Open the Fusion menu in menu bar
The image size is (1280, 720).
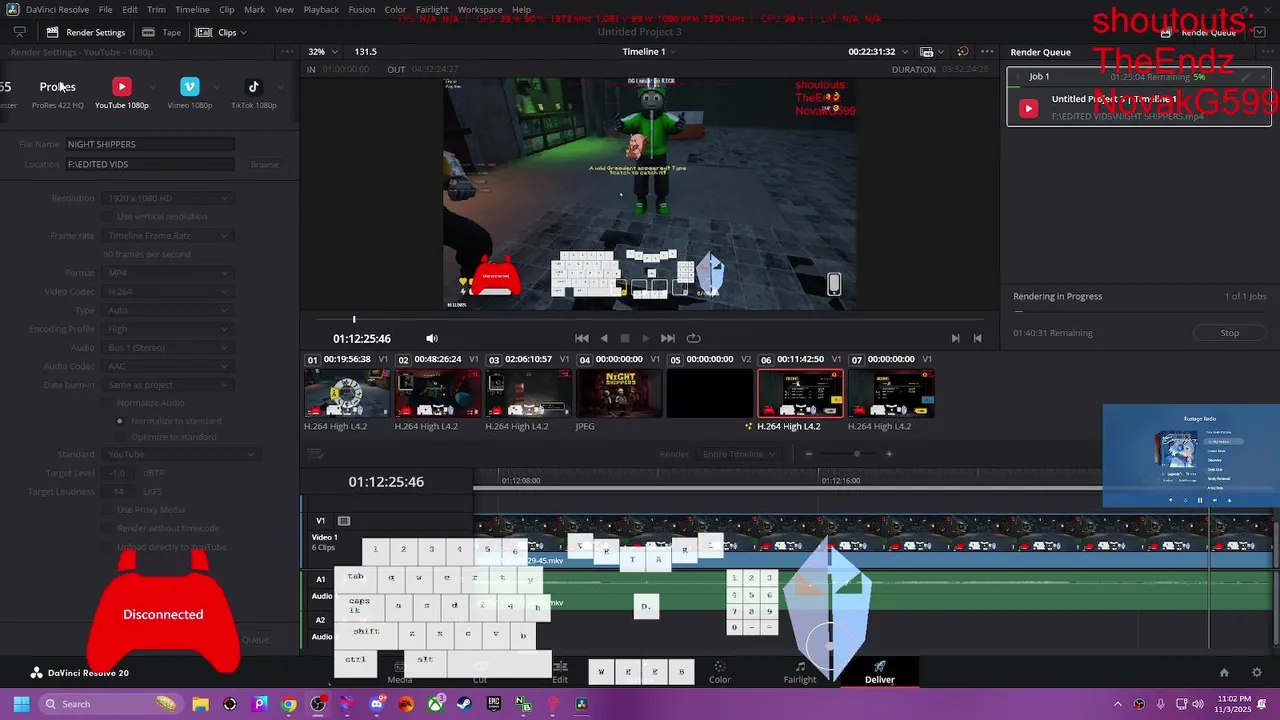[362, 9]
